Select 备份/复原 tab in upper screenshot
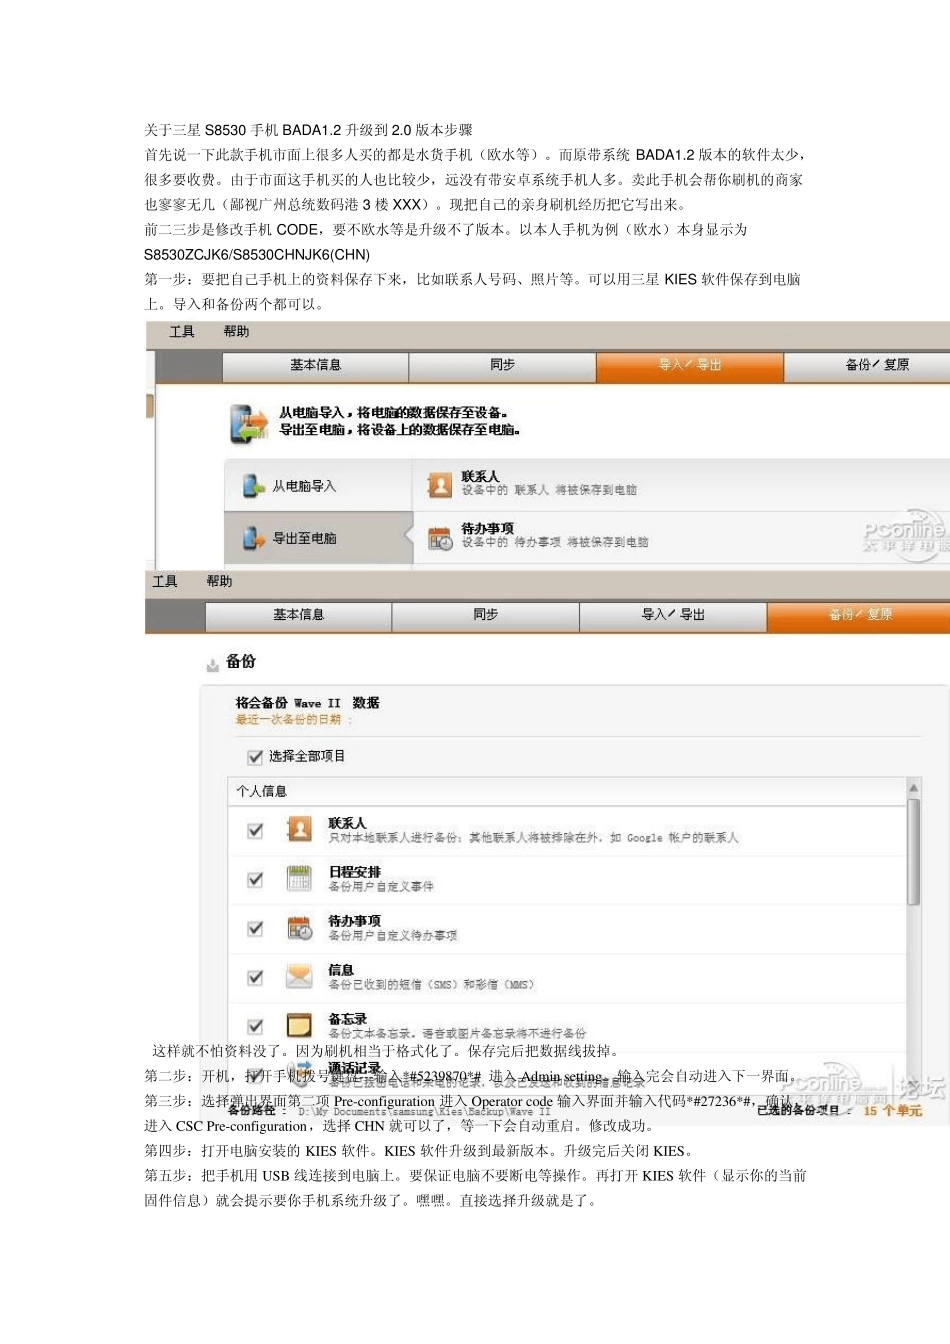Image resolution: width=950 pixels, height=1344 pixels. pyautogui.click(x=868, y=366)
